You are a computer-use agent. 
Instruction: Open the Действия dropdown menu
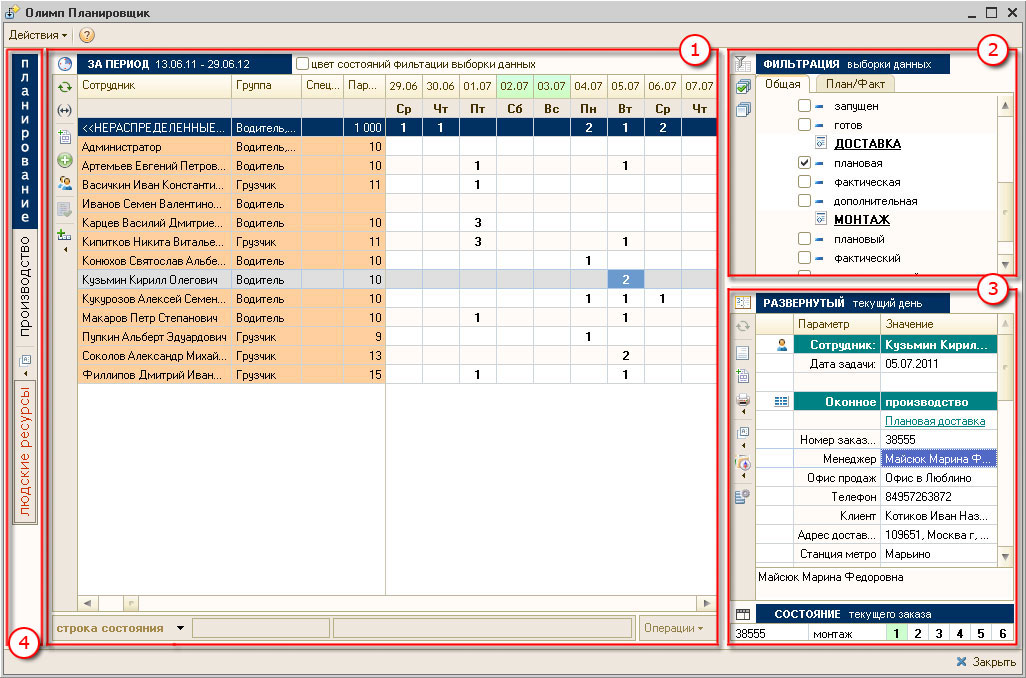coord(38,35)
